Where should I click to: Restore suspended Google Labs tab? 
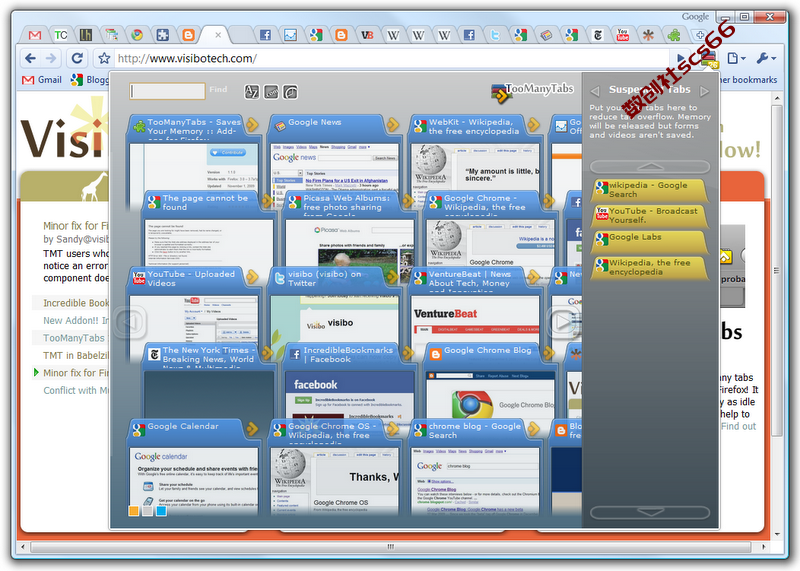click(649, 241)
